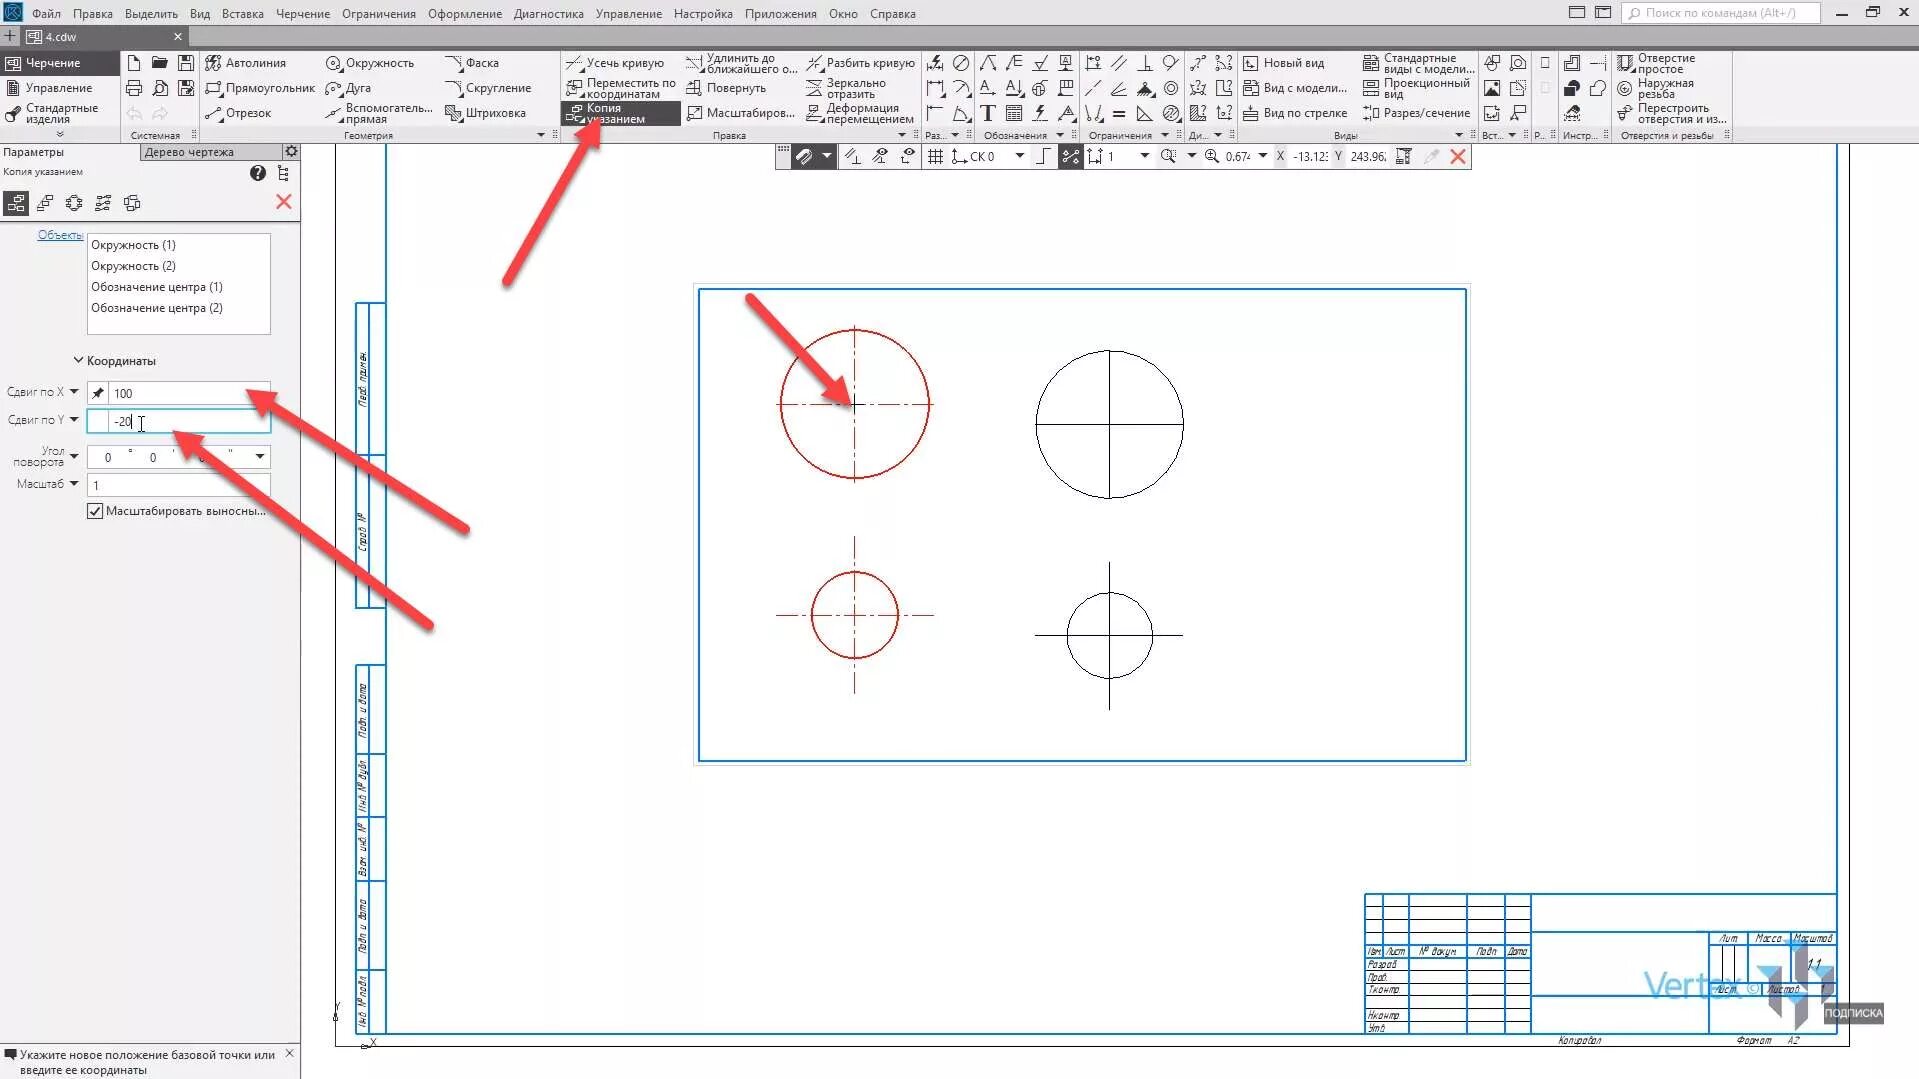The image size is (1919, 1079).
Task: Click the perpendicular constraint icon
Action: [1145, 62]
